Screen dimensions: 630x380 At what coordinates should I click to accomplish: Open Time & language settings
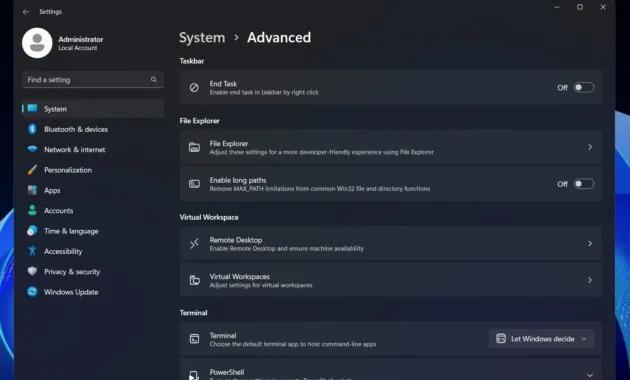[93, 231]
